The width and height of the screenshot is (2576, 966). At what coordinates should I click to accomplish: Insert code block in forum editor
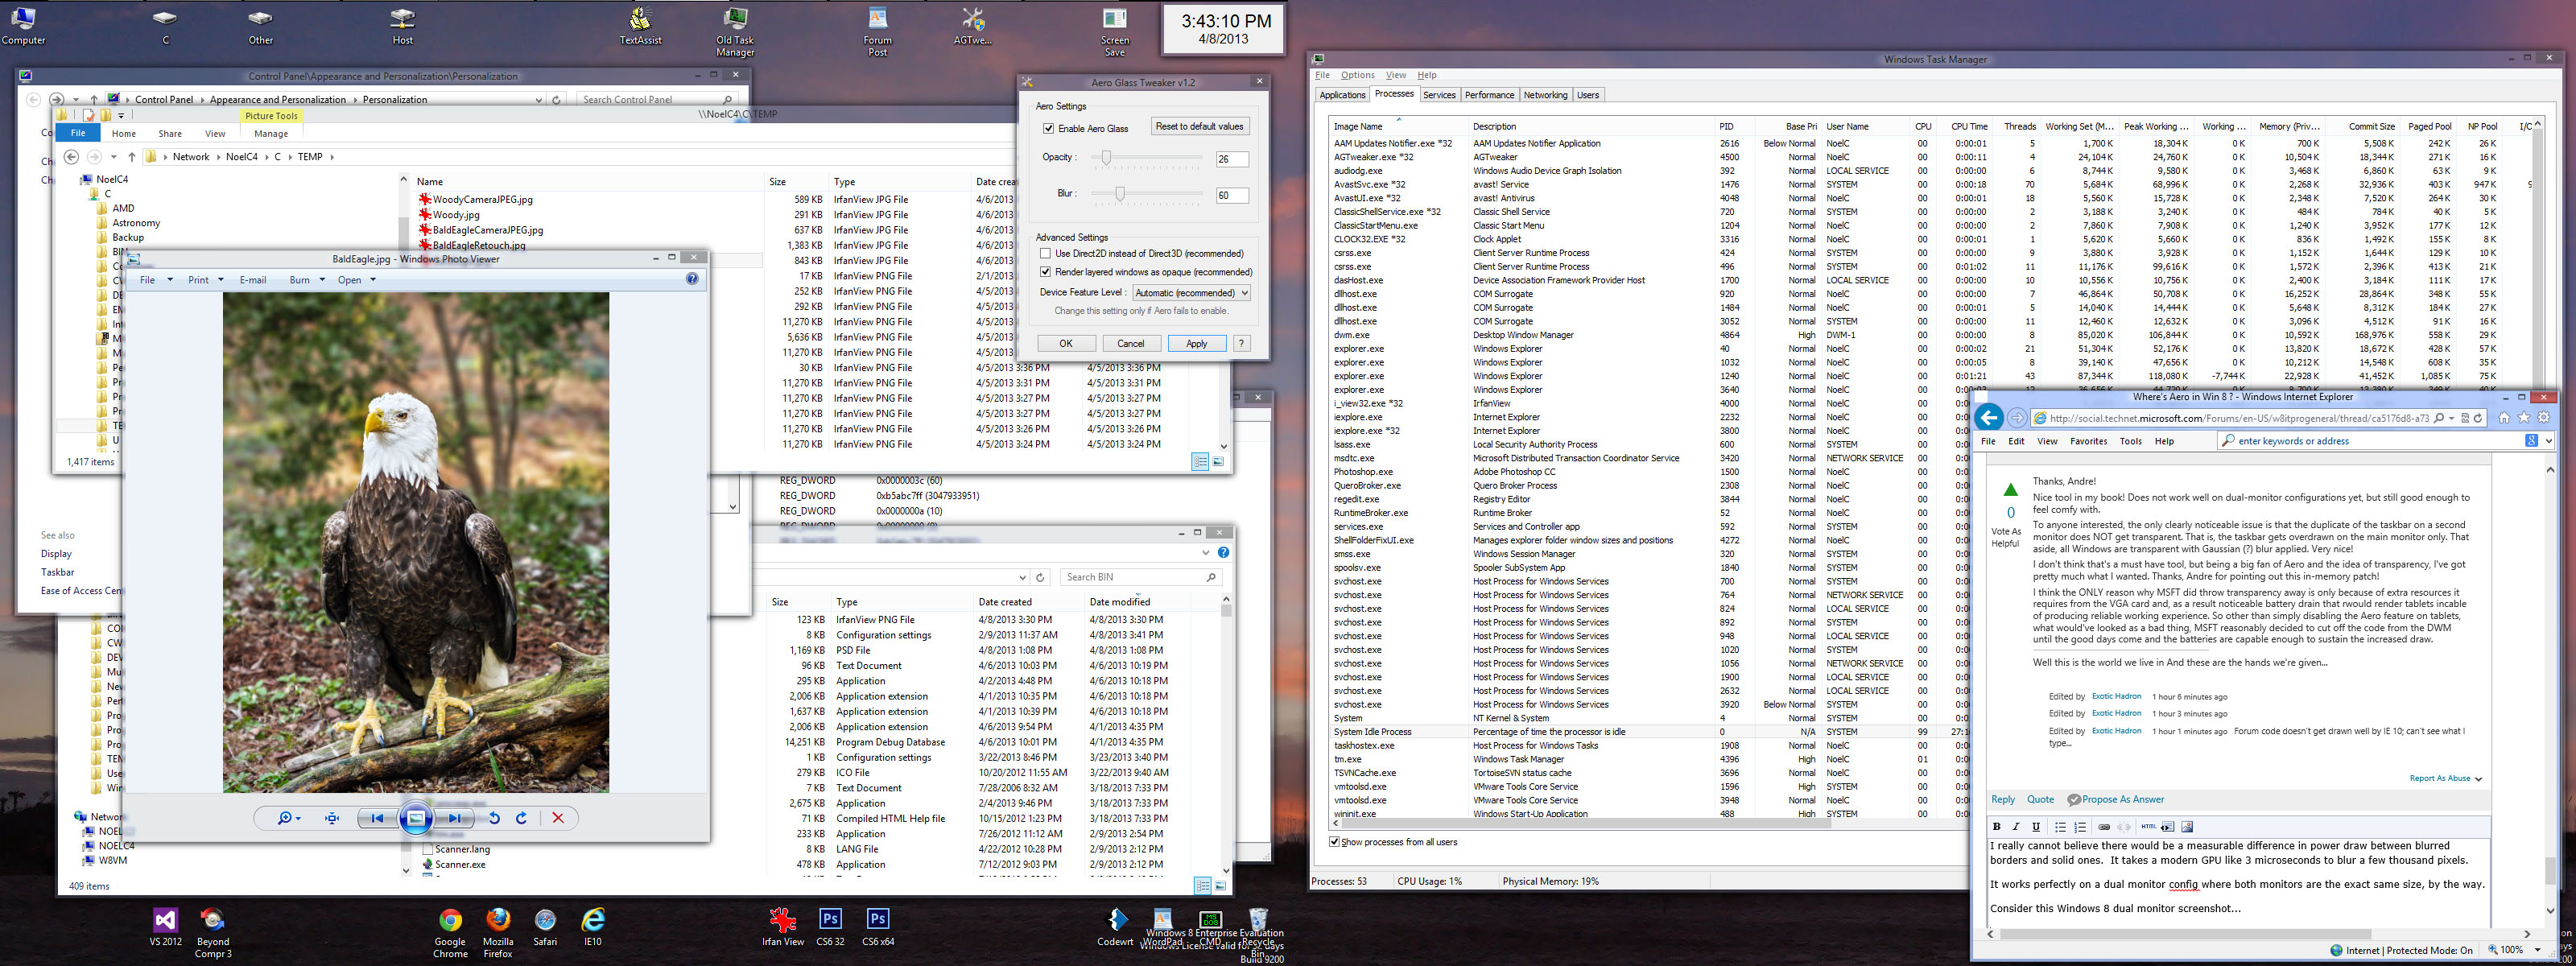2168,827
